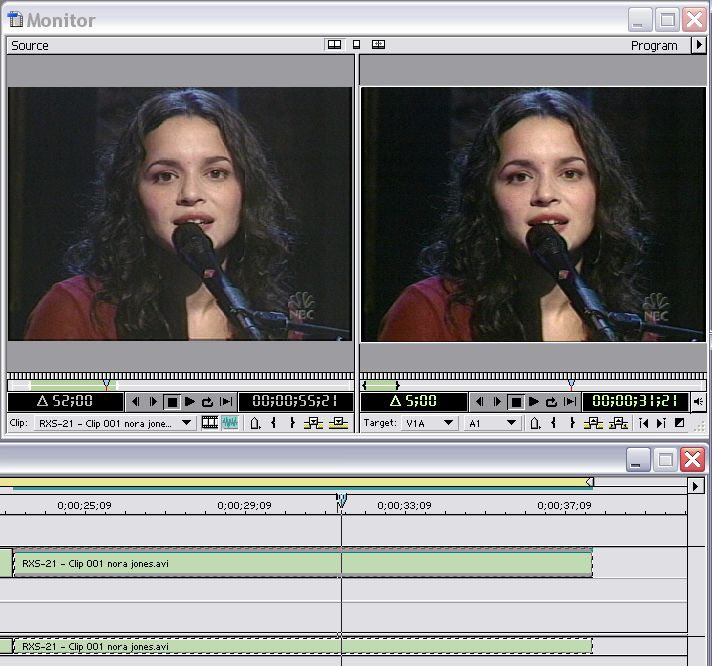Click work area bar end handle
Screen dimensions: 712x666
[x=589, y=482]
